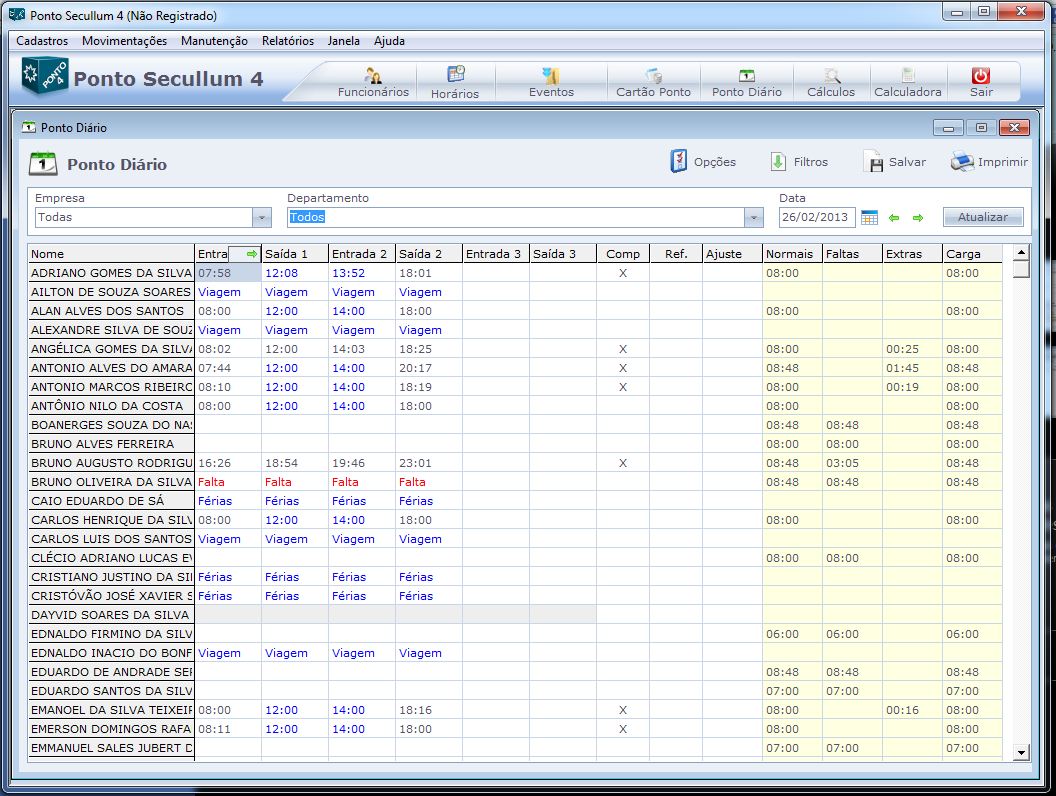This screenshot has height=796, width=1056.
Task: Click the Data field showing 26/02/2013
Action: coord(816,218)
